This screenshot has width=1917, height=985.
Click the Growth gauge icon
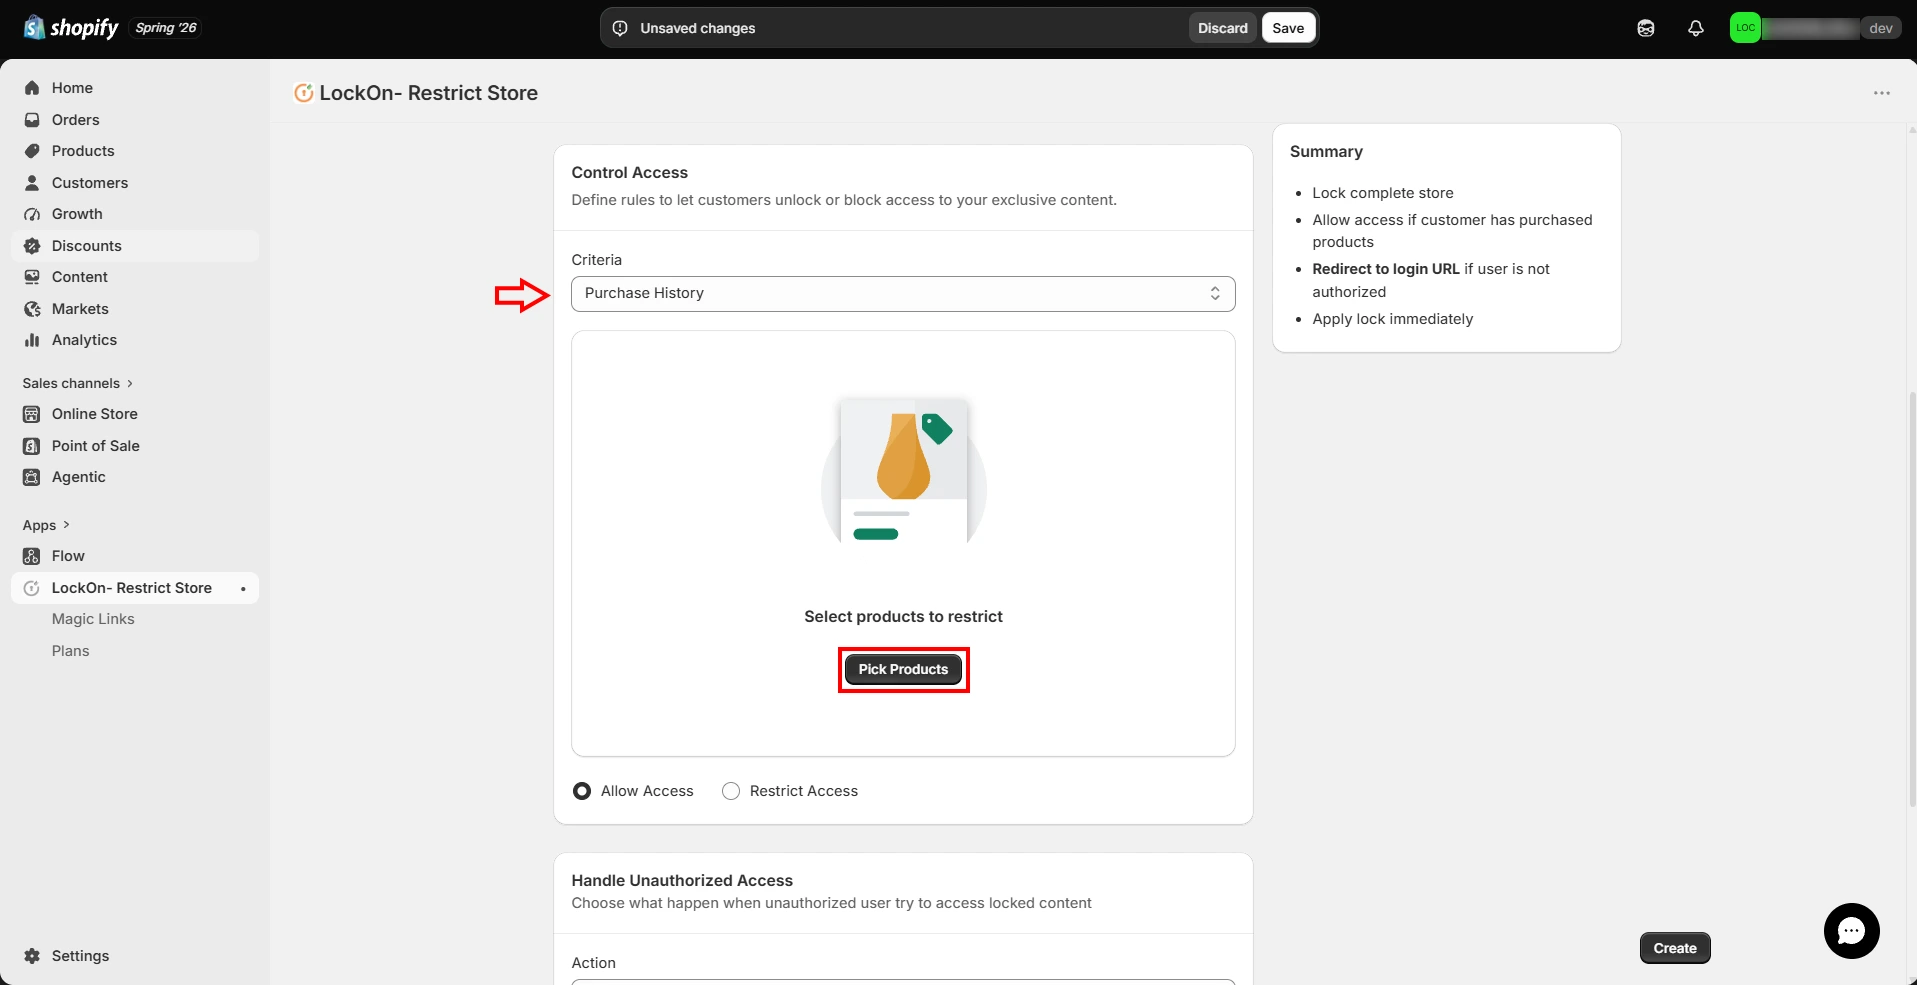[32, 214]
